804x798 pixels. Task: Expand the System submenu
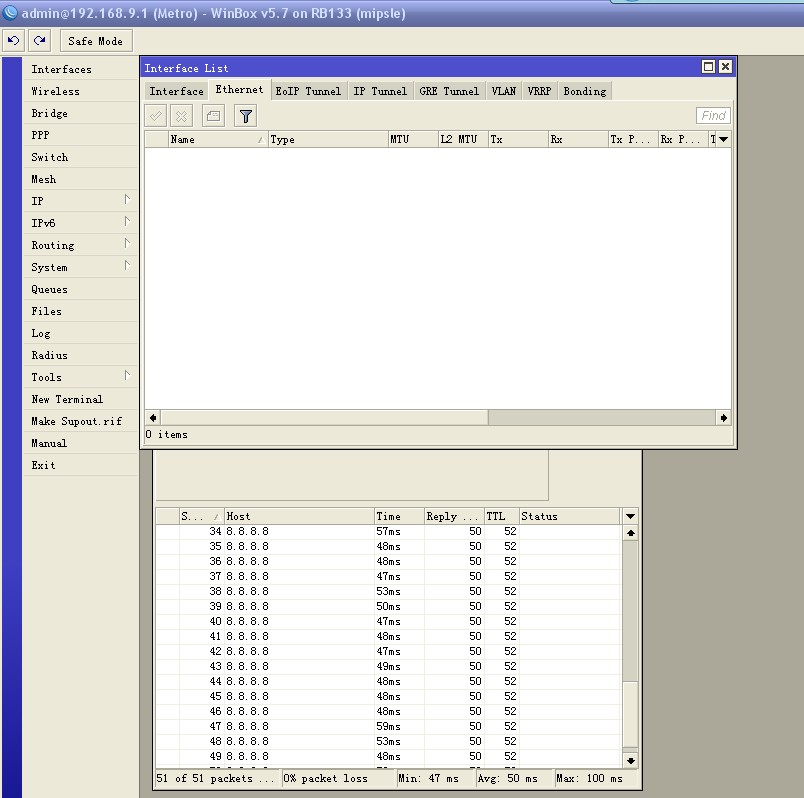point(81,267)
